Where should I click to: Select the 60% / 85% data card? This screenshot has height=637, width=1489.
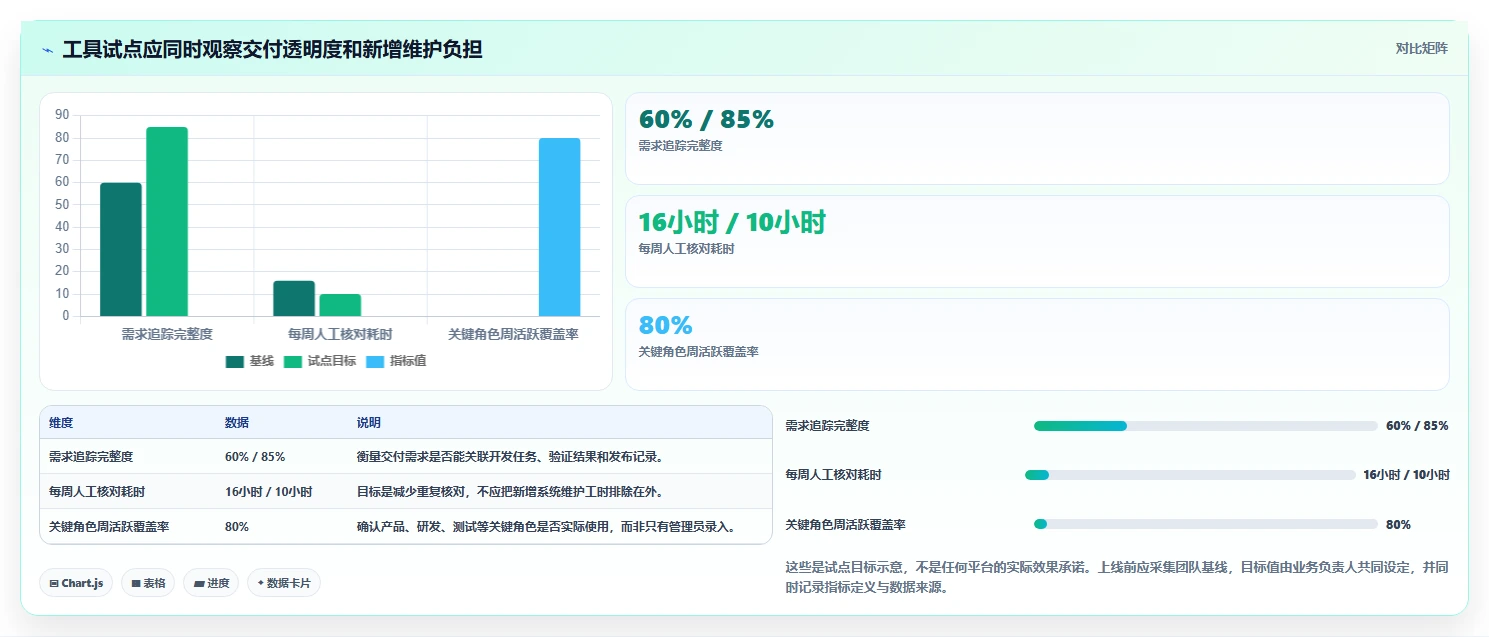point(1037,139)
